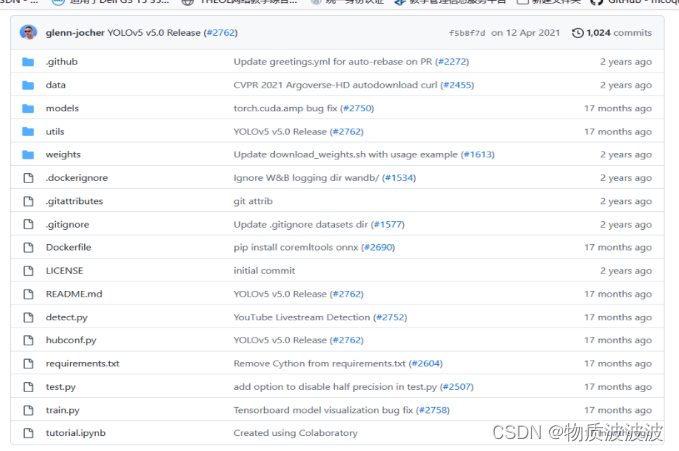Click the commits history clock icon
Image resolution: width=679 pixels, height=451 pixels.
(578, 33)
